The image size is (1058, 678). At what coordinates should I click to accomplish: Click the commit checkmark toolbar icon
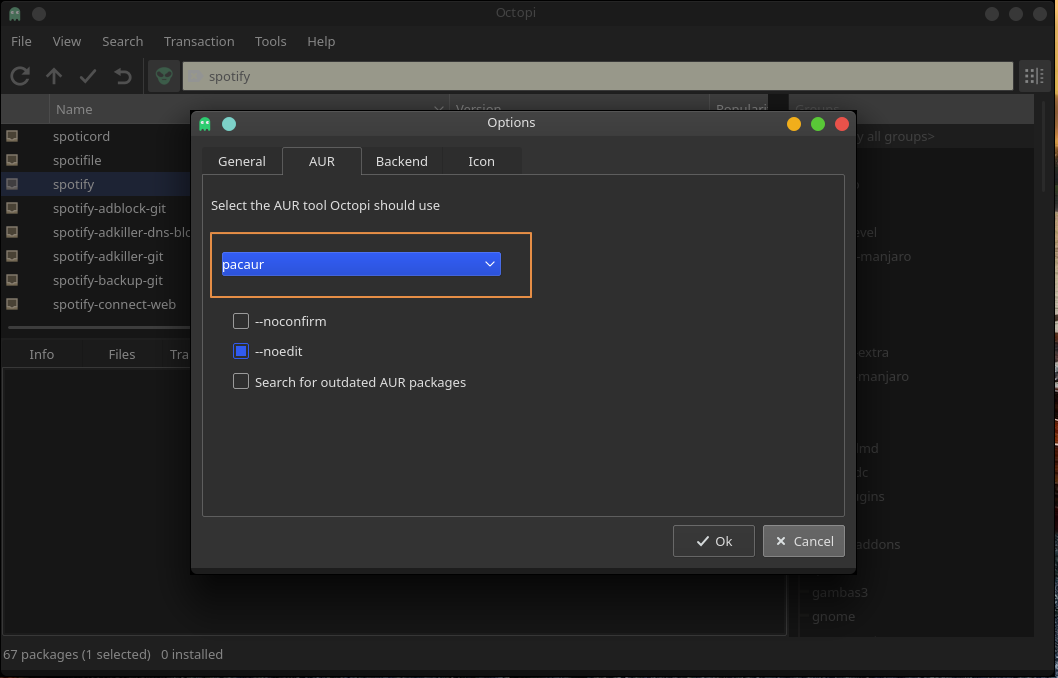88,76
